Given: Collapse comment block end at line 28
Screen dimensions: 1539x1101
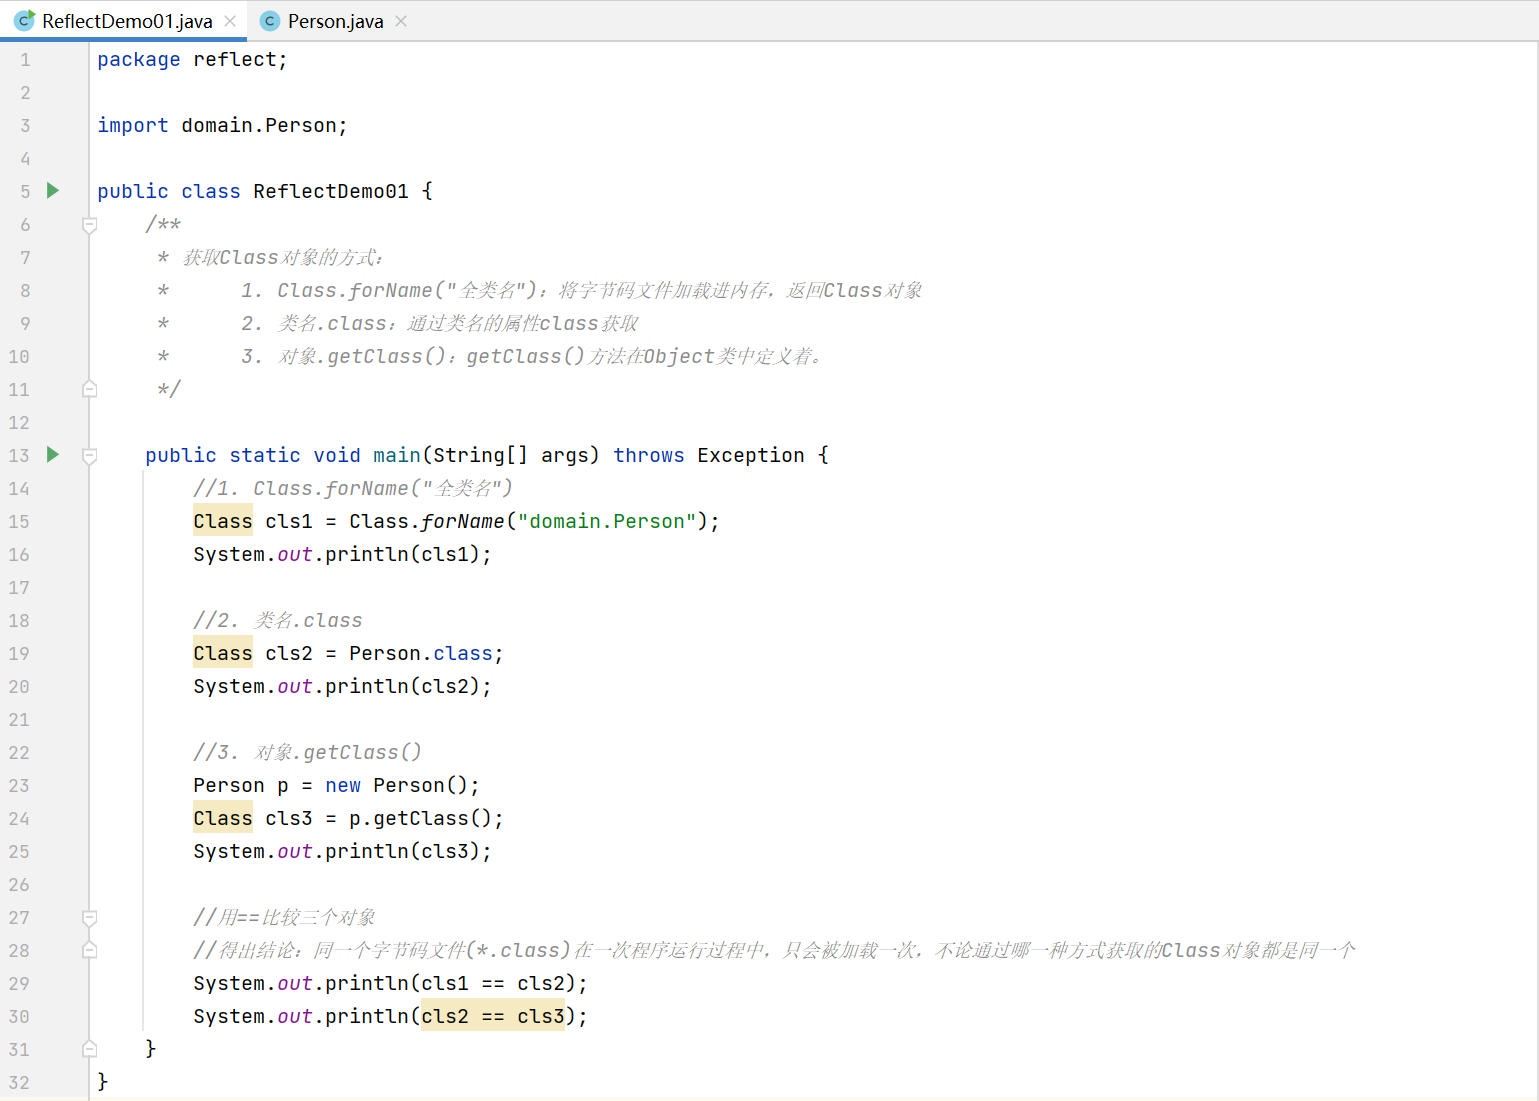Looking at the screenshot, I should tap(89, 950).
